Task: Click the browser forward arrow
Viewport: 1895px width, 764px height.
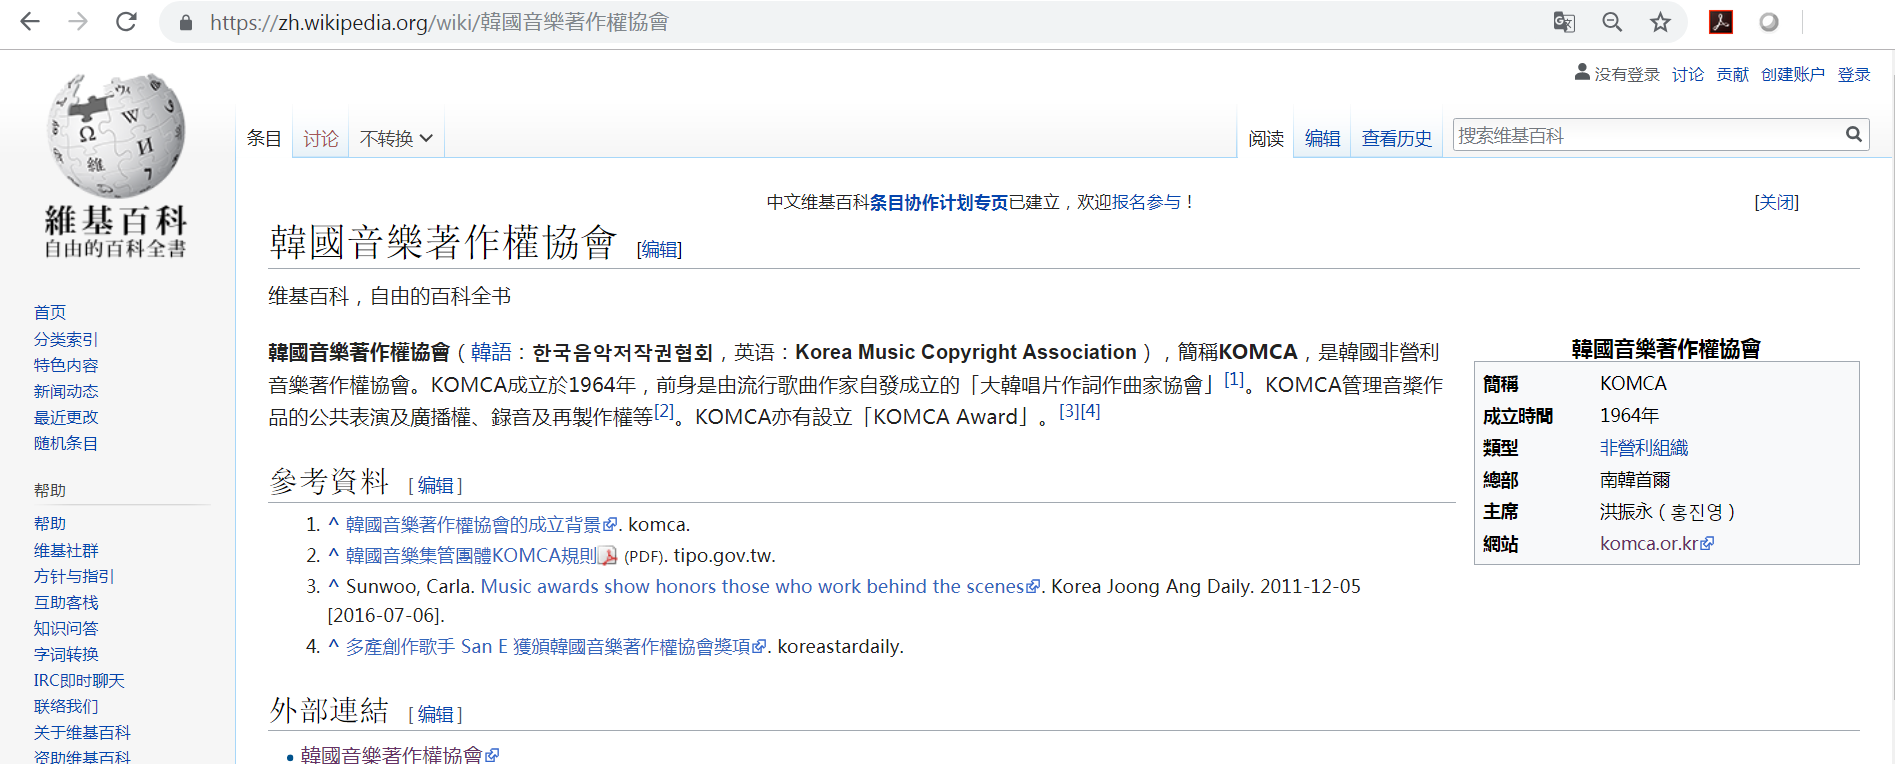Action: [x=78, y=22]
